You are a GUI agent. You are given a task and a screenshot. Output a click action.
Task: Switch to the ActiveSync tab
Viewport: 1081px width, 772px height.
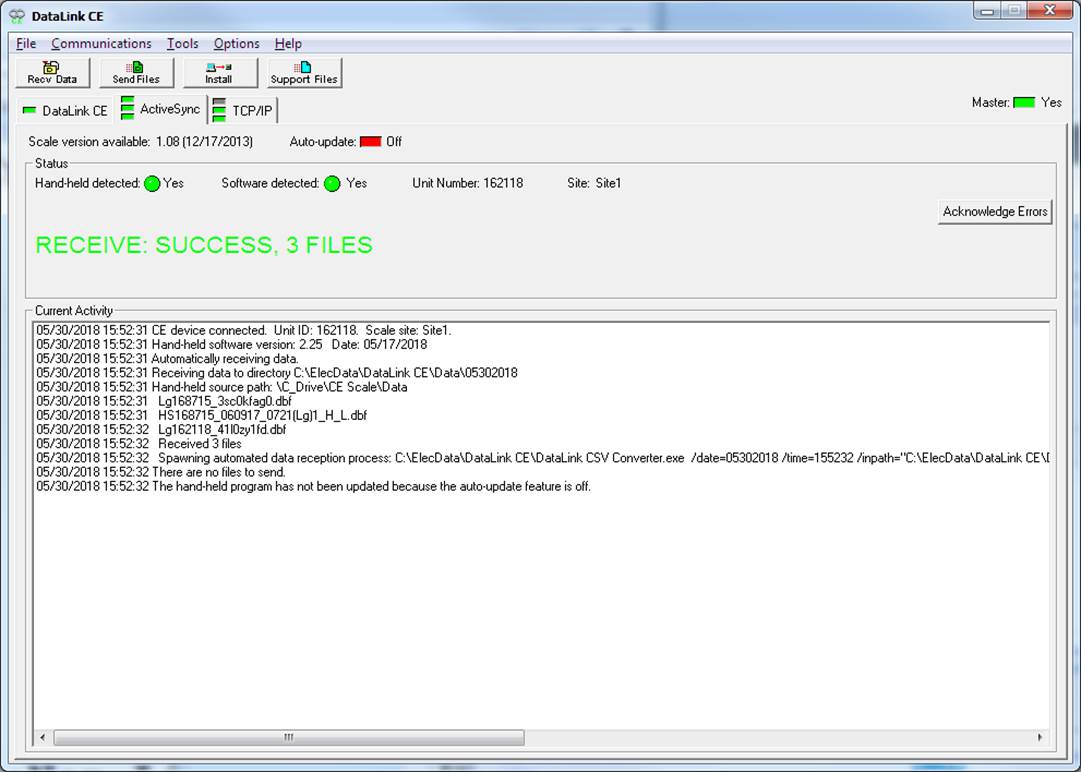(161, 109)
